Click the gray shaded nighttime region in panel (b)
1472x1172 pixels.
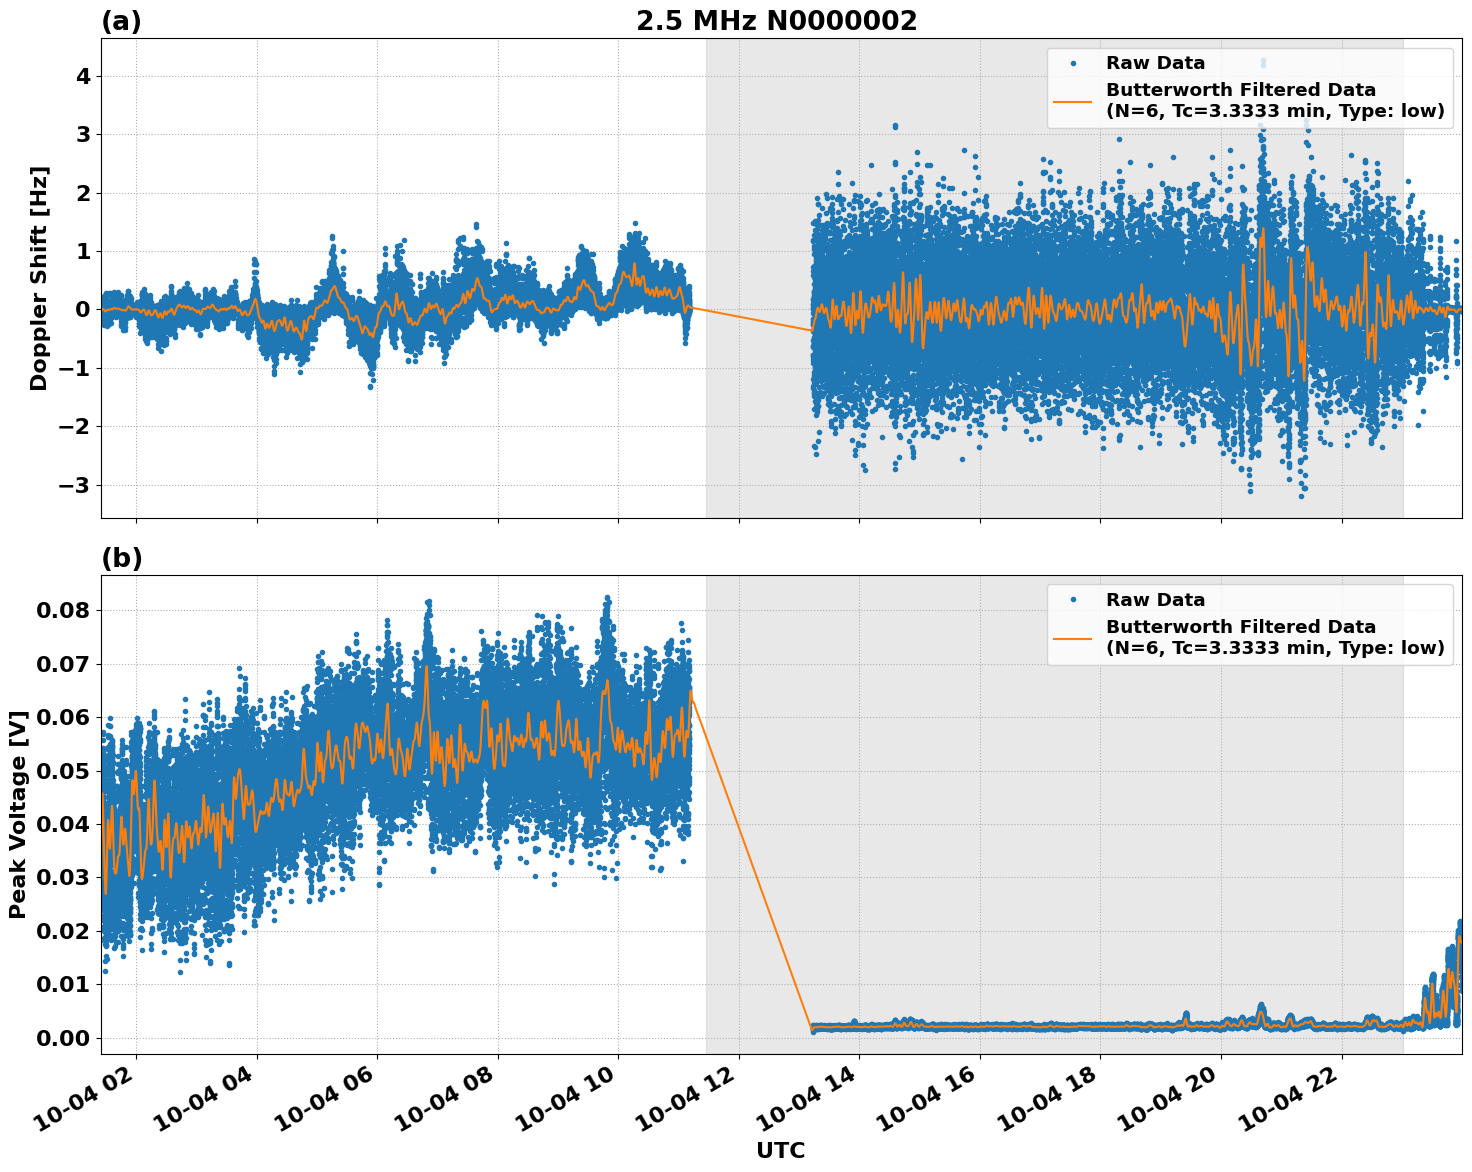pos(950,800)
